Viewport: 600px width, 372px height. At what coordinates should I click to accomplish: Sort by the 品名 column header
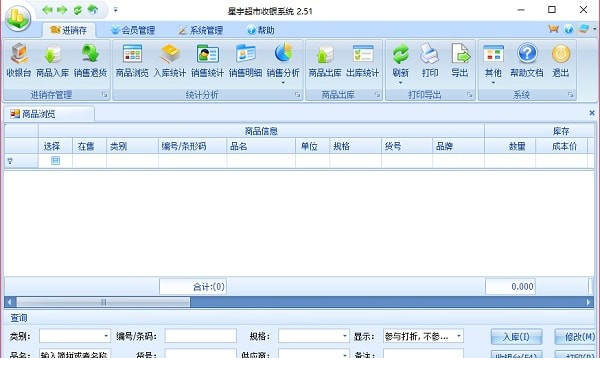tap(261, 146)
